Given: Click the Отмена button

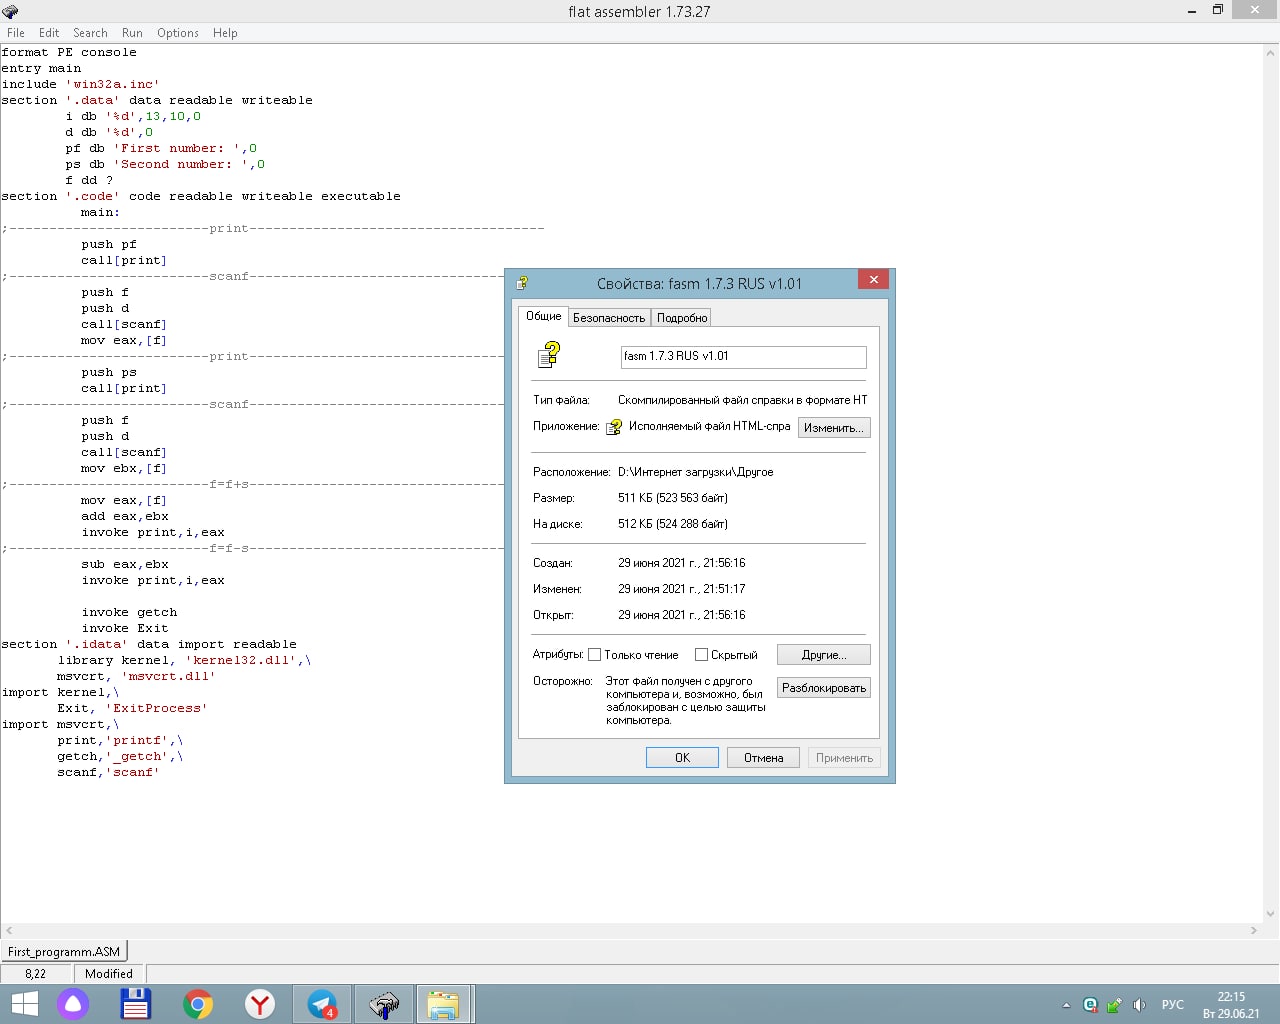Looking at the screenshot, I should click(763, 758).
